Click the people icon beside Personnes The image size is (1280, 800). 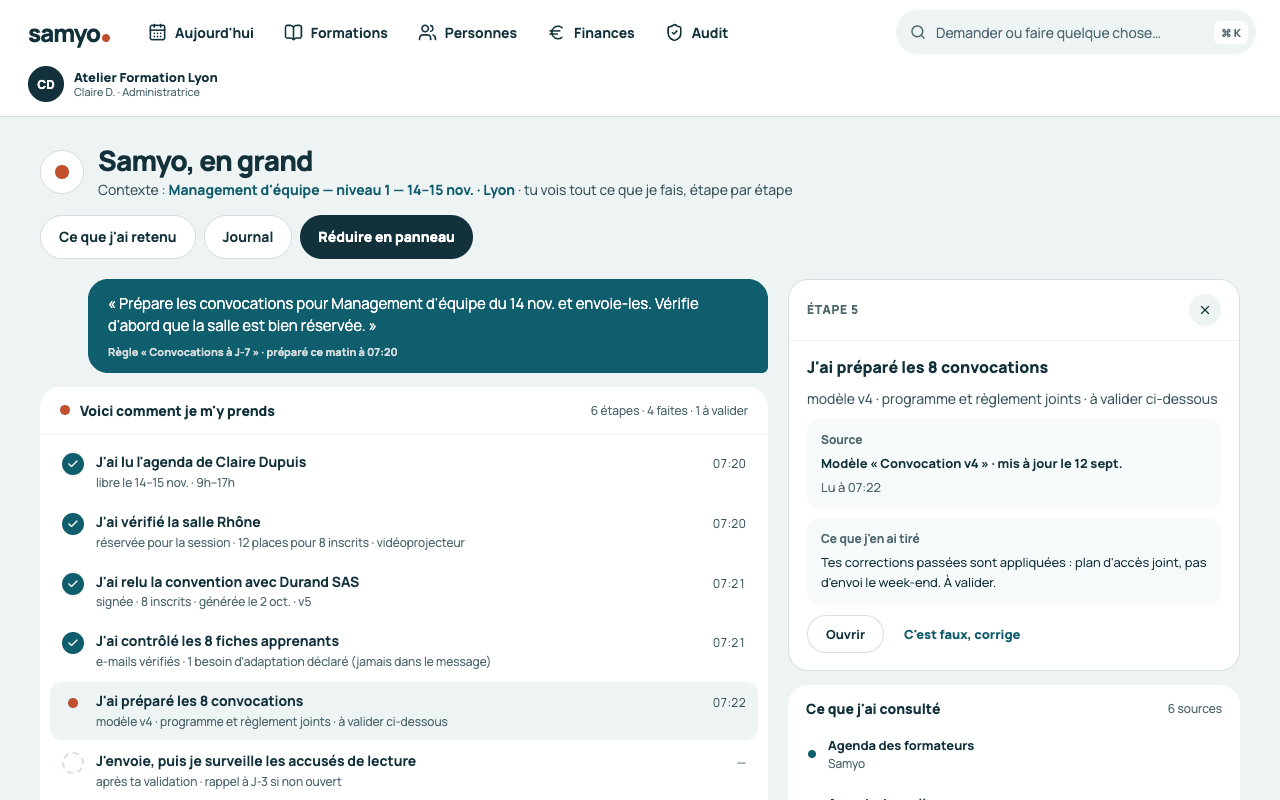(x=427, y=33)
